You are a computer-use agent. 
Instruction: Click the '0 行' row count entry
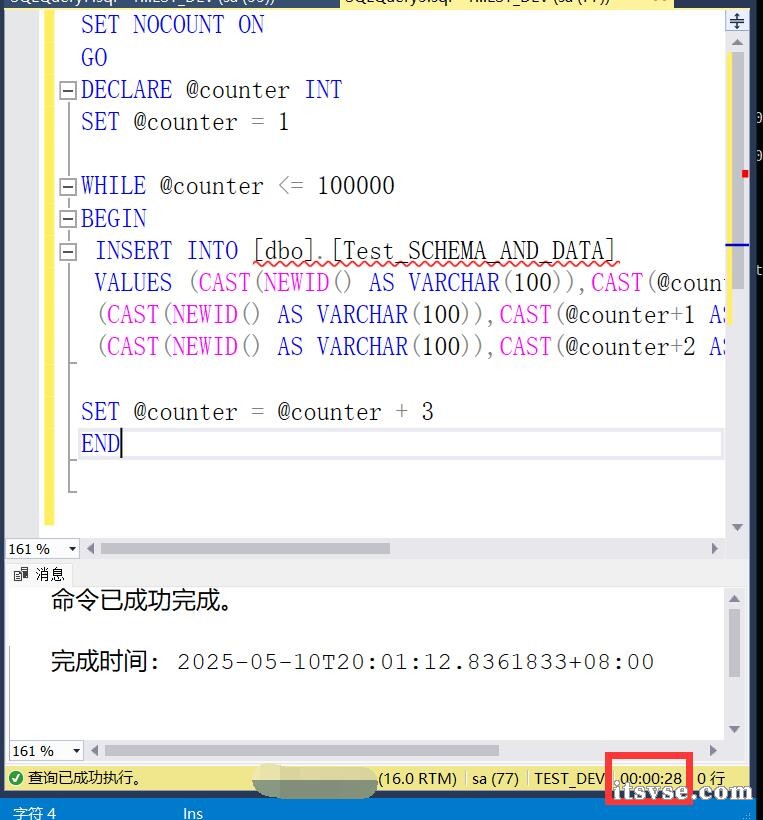click(711, 779)
